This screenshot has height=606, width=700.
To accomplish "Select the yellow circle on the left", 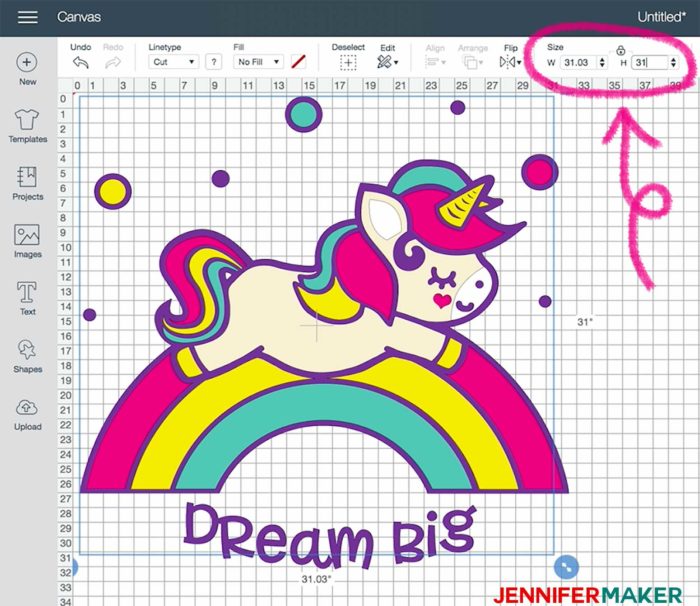I will 112,192.
